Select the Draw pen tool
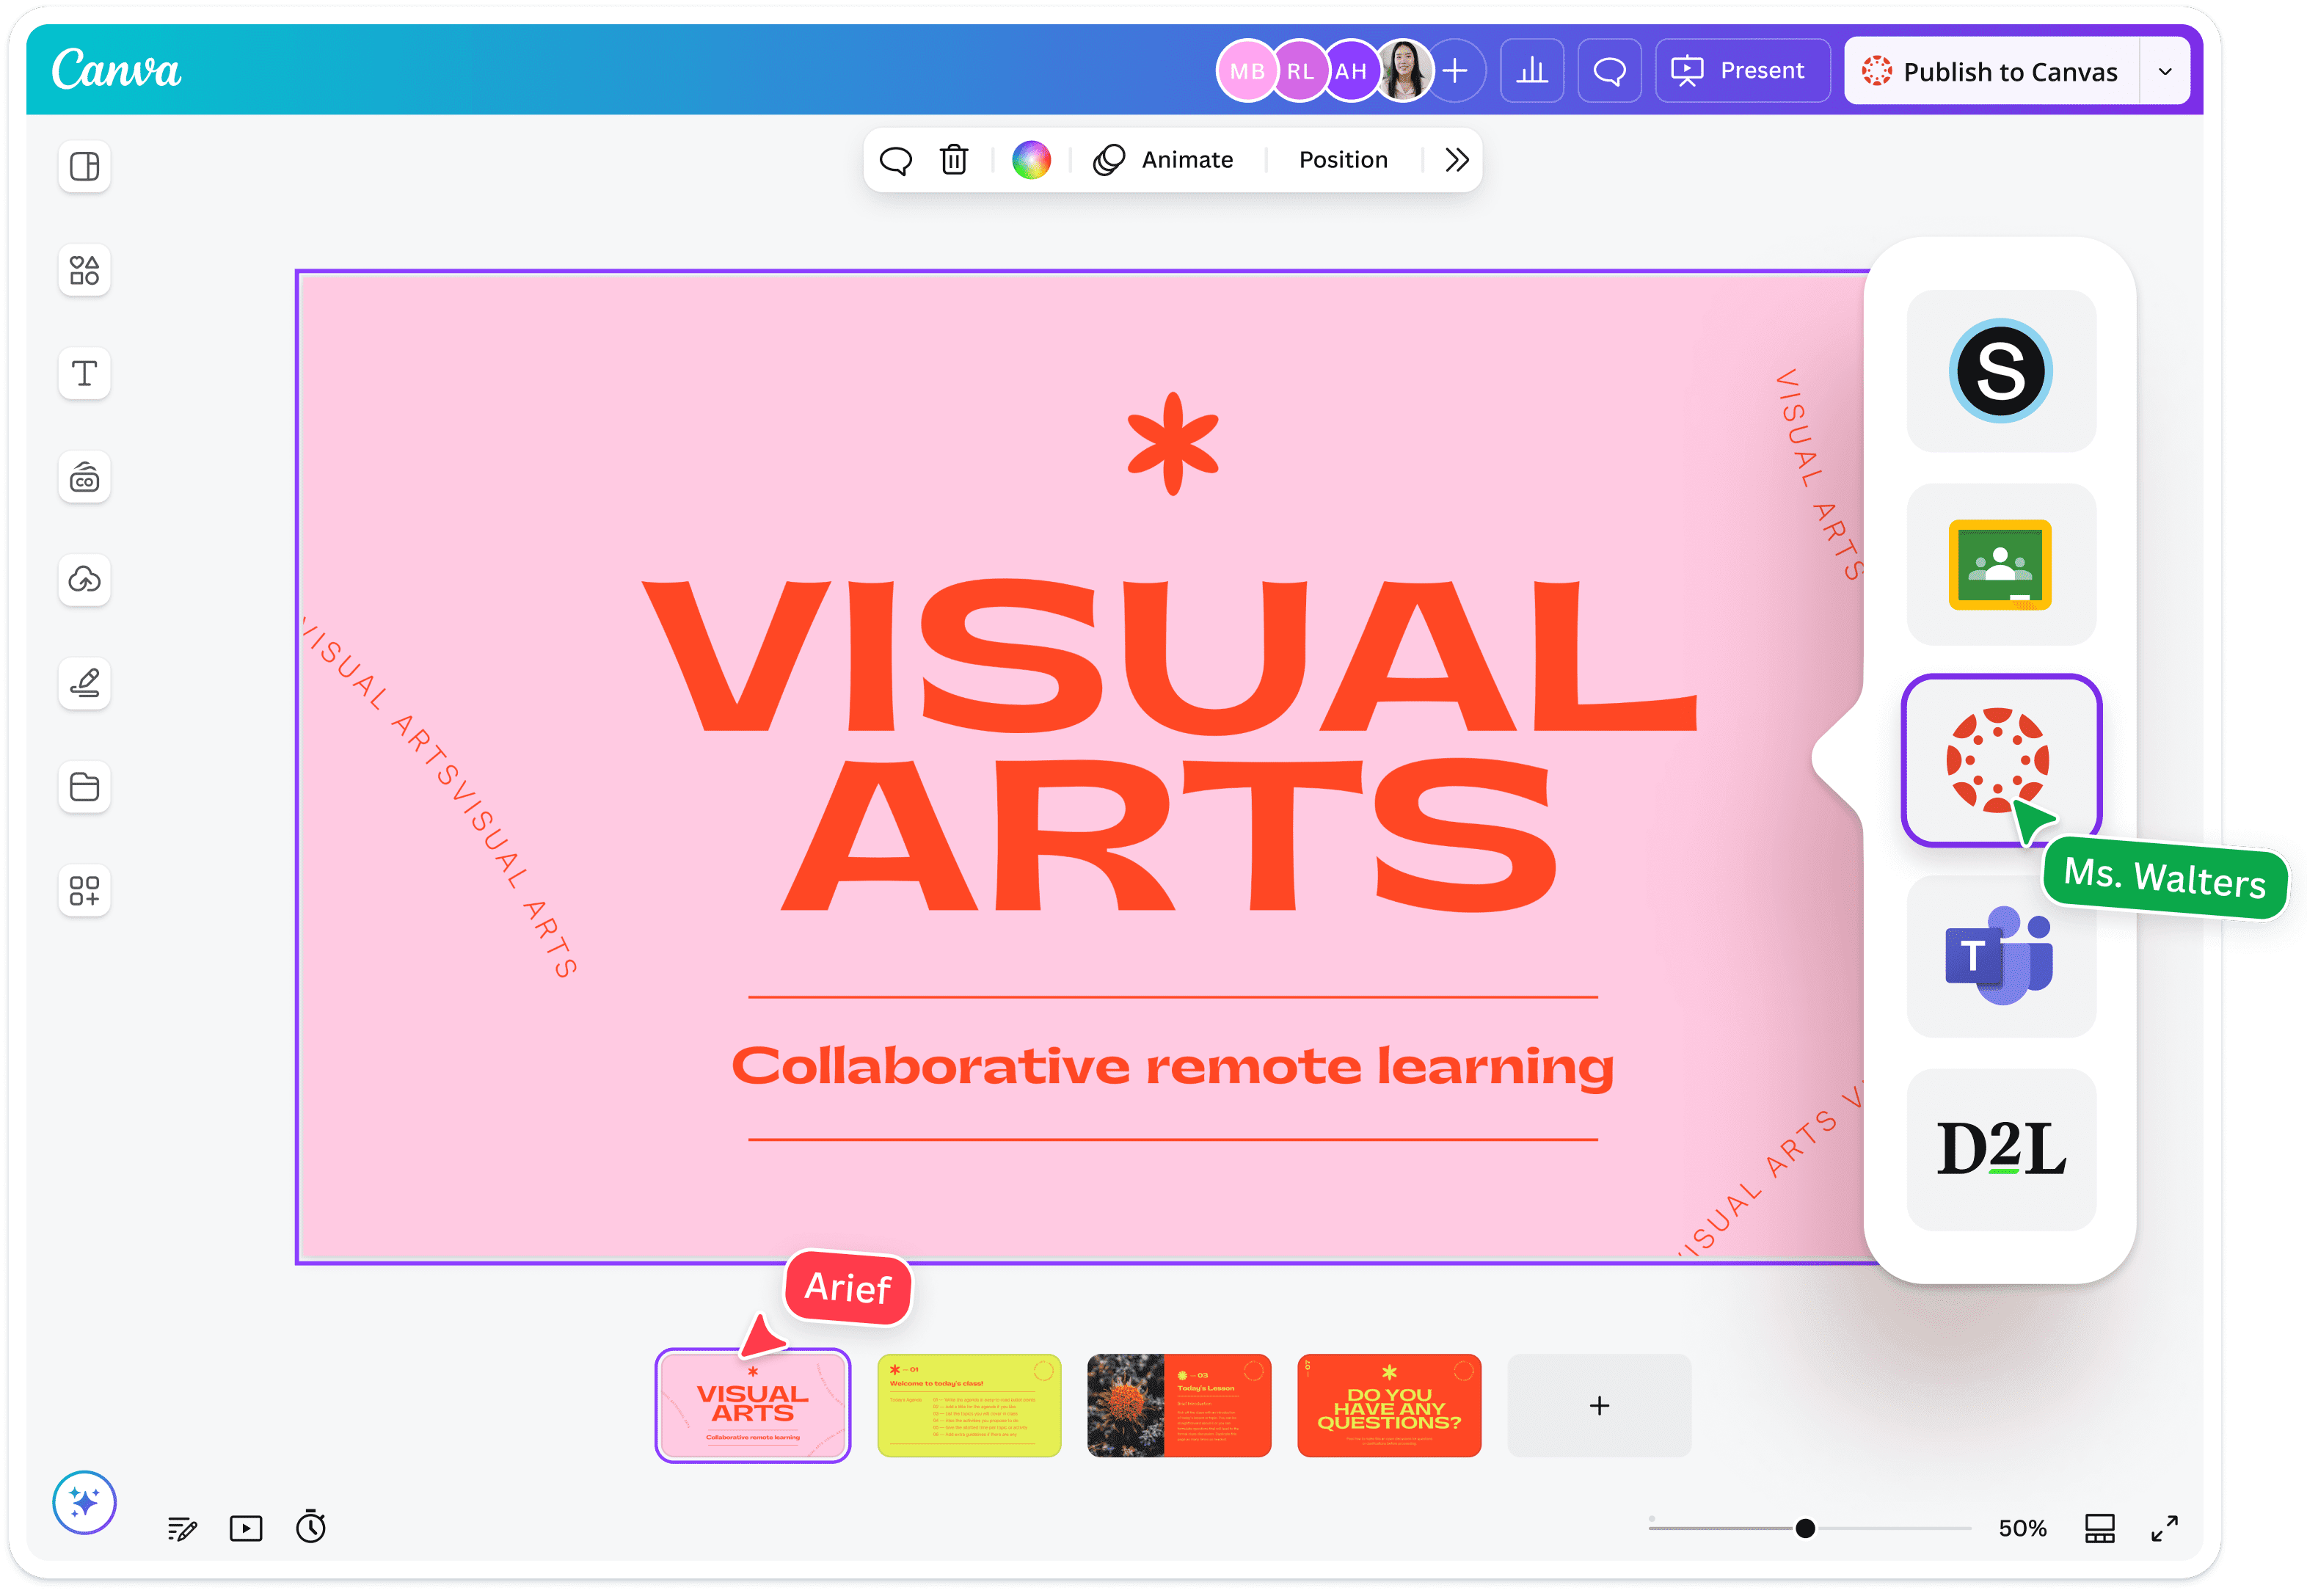2307x1596 pixels. tap(84, 683)
